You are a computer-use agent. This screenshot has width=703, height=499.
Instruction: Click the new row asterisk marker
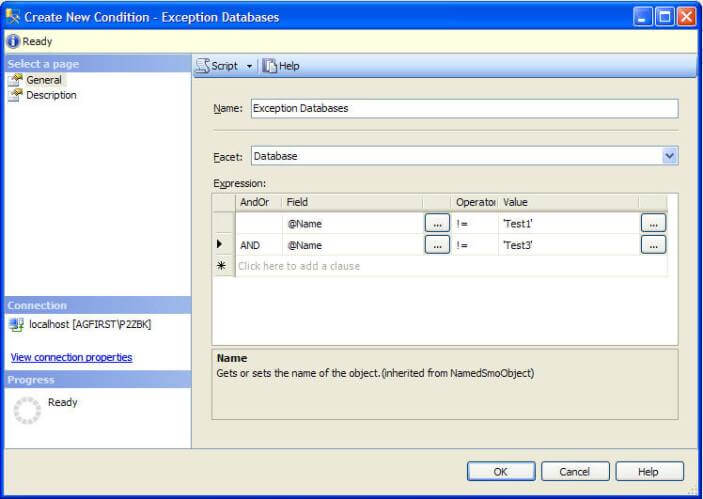221,266
